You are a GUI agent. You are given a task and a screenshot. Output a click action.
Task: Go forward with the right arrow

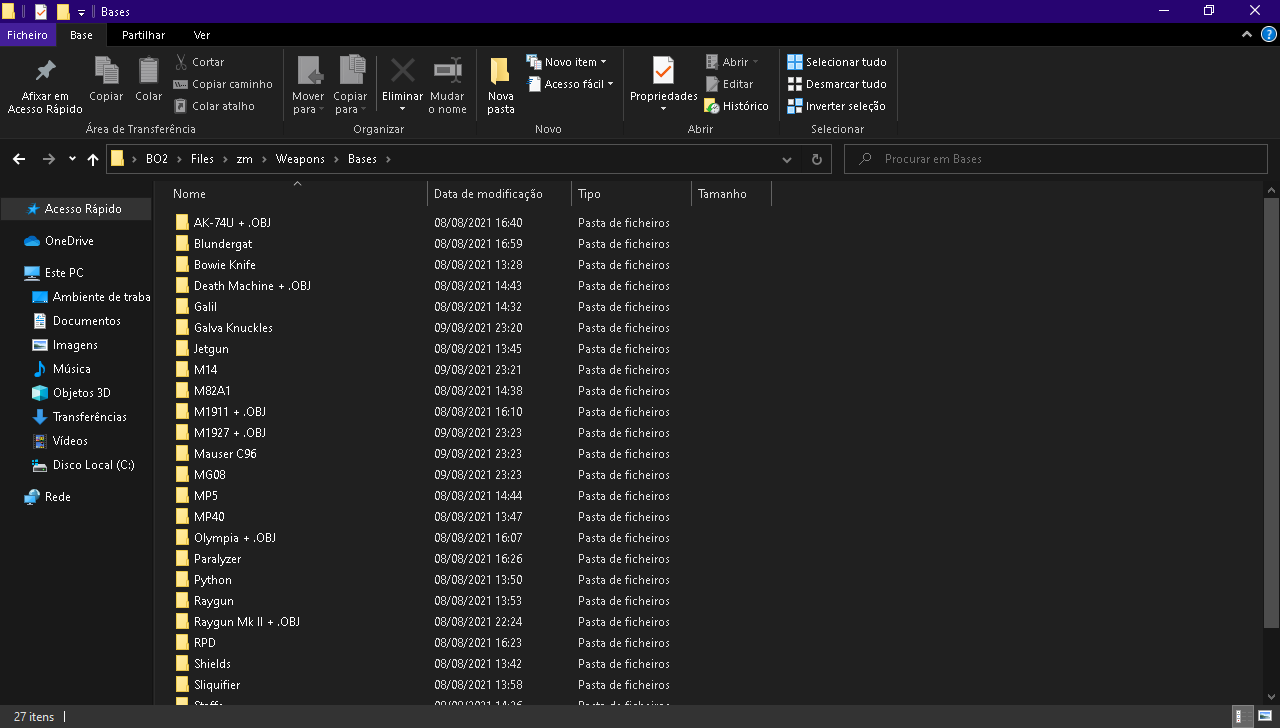click(48, 159)
